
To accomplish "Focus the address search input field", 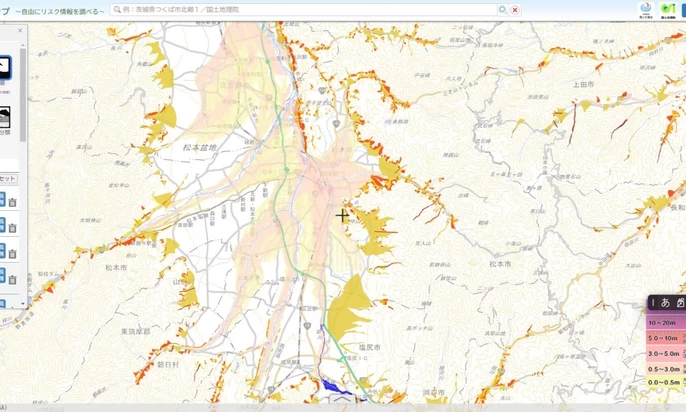I will pyautogui.click(x=300, y=9).
